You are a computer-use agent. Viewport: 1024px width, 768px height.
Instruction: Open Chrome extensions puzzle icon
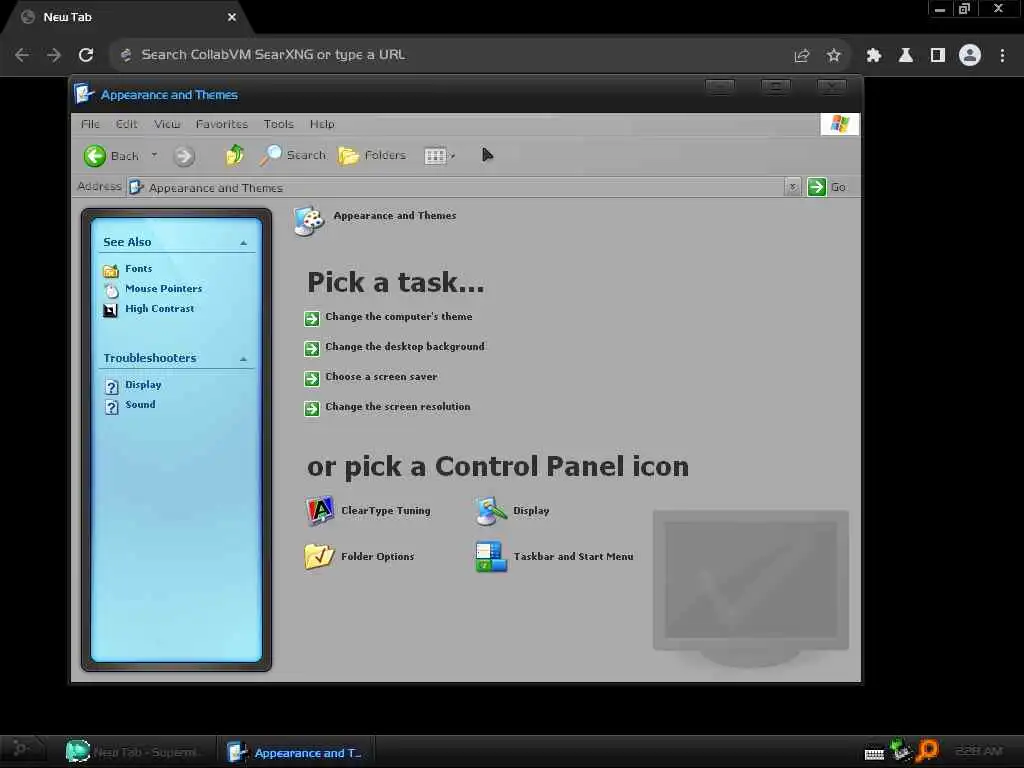[873, 56]
